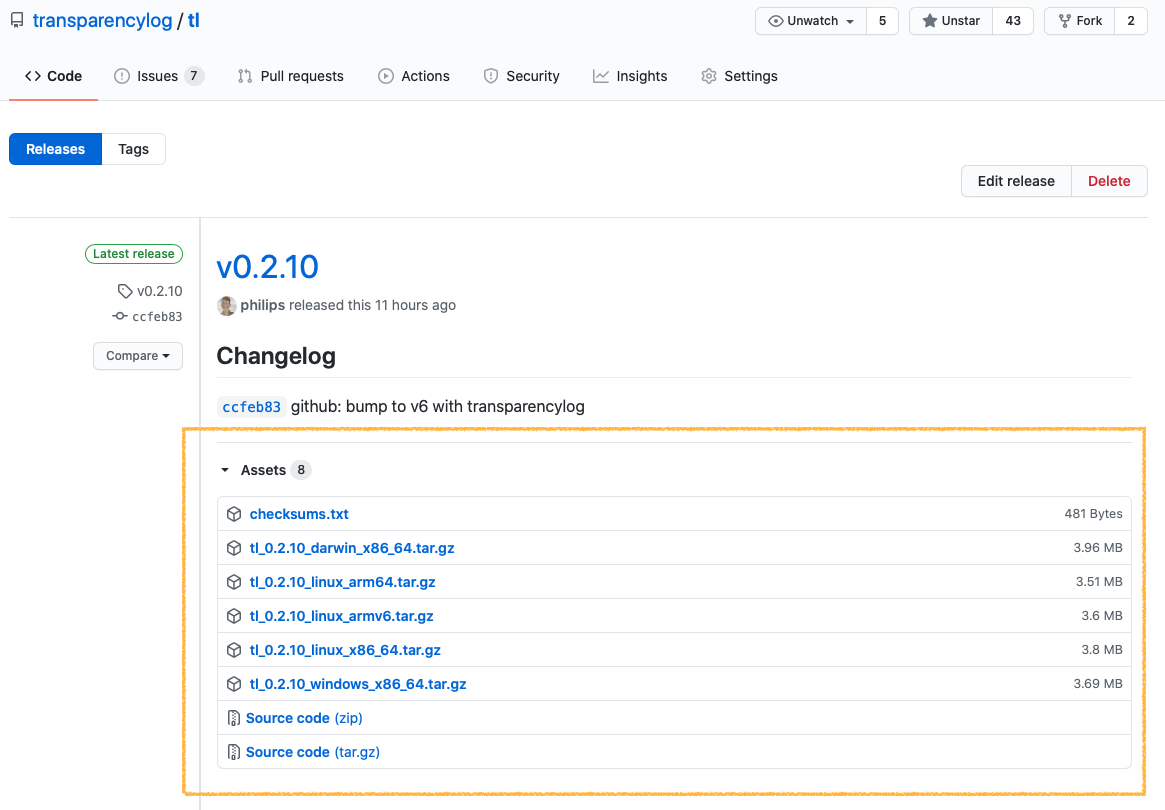Open the Security tab
The image size is (1165, 810).
(x=522, y=76)
